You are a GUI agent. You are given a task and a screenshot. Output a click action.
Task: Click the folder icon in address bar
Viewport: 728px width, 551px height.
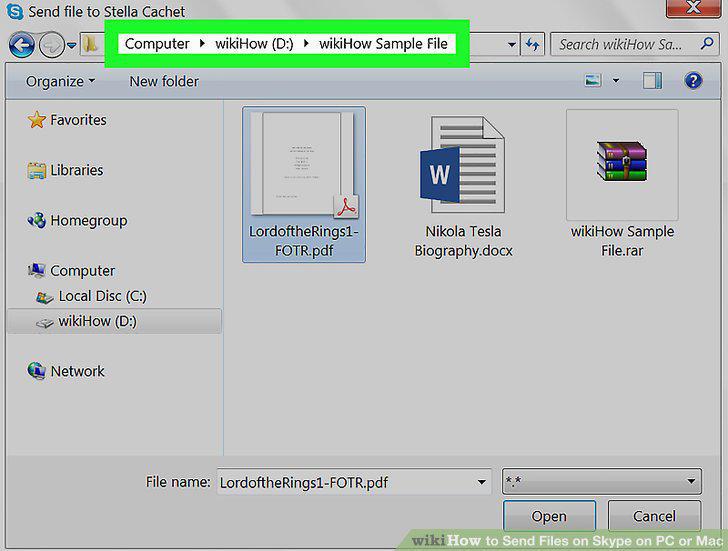91,45
